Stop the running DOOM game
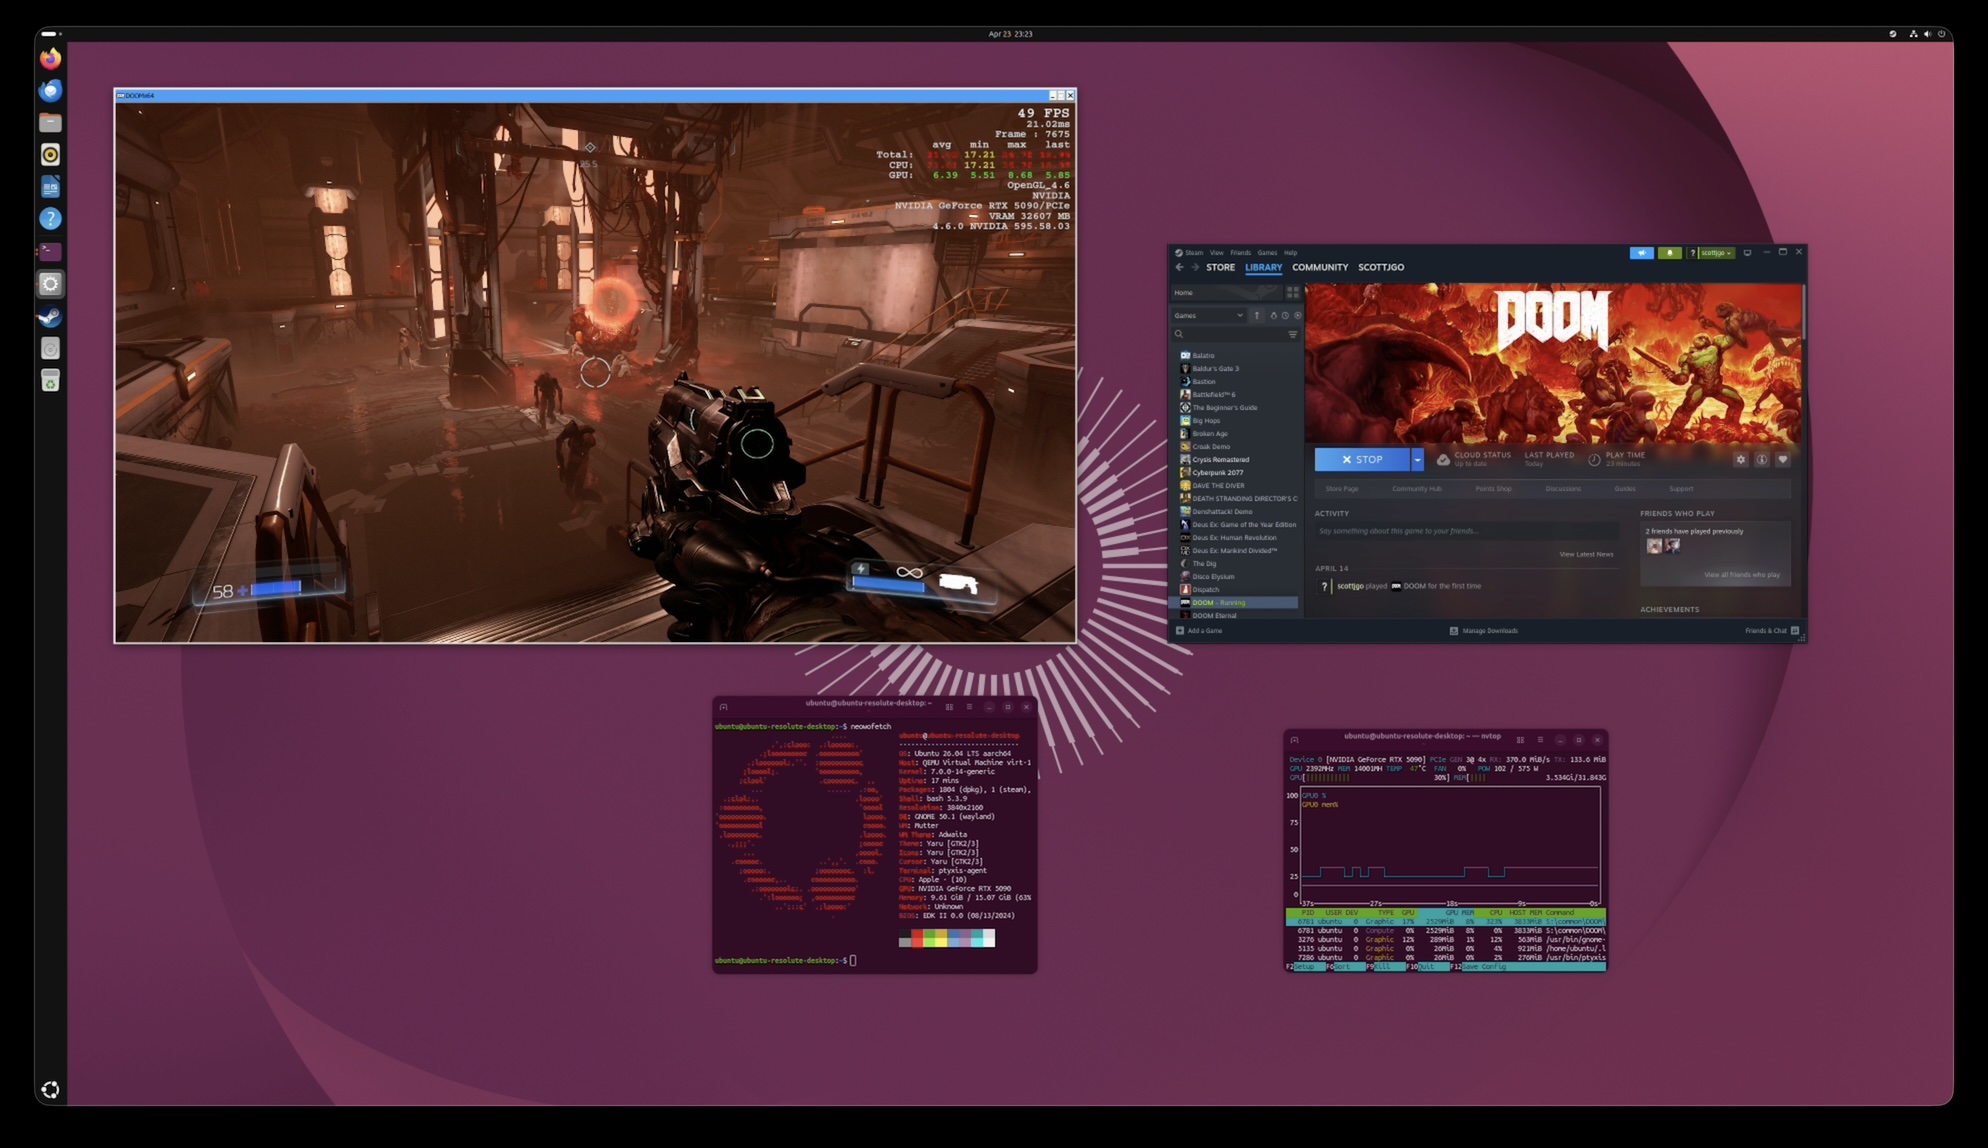 [1362, 459]
